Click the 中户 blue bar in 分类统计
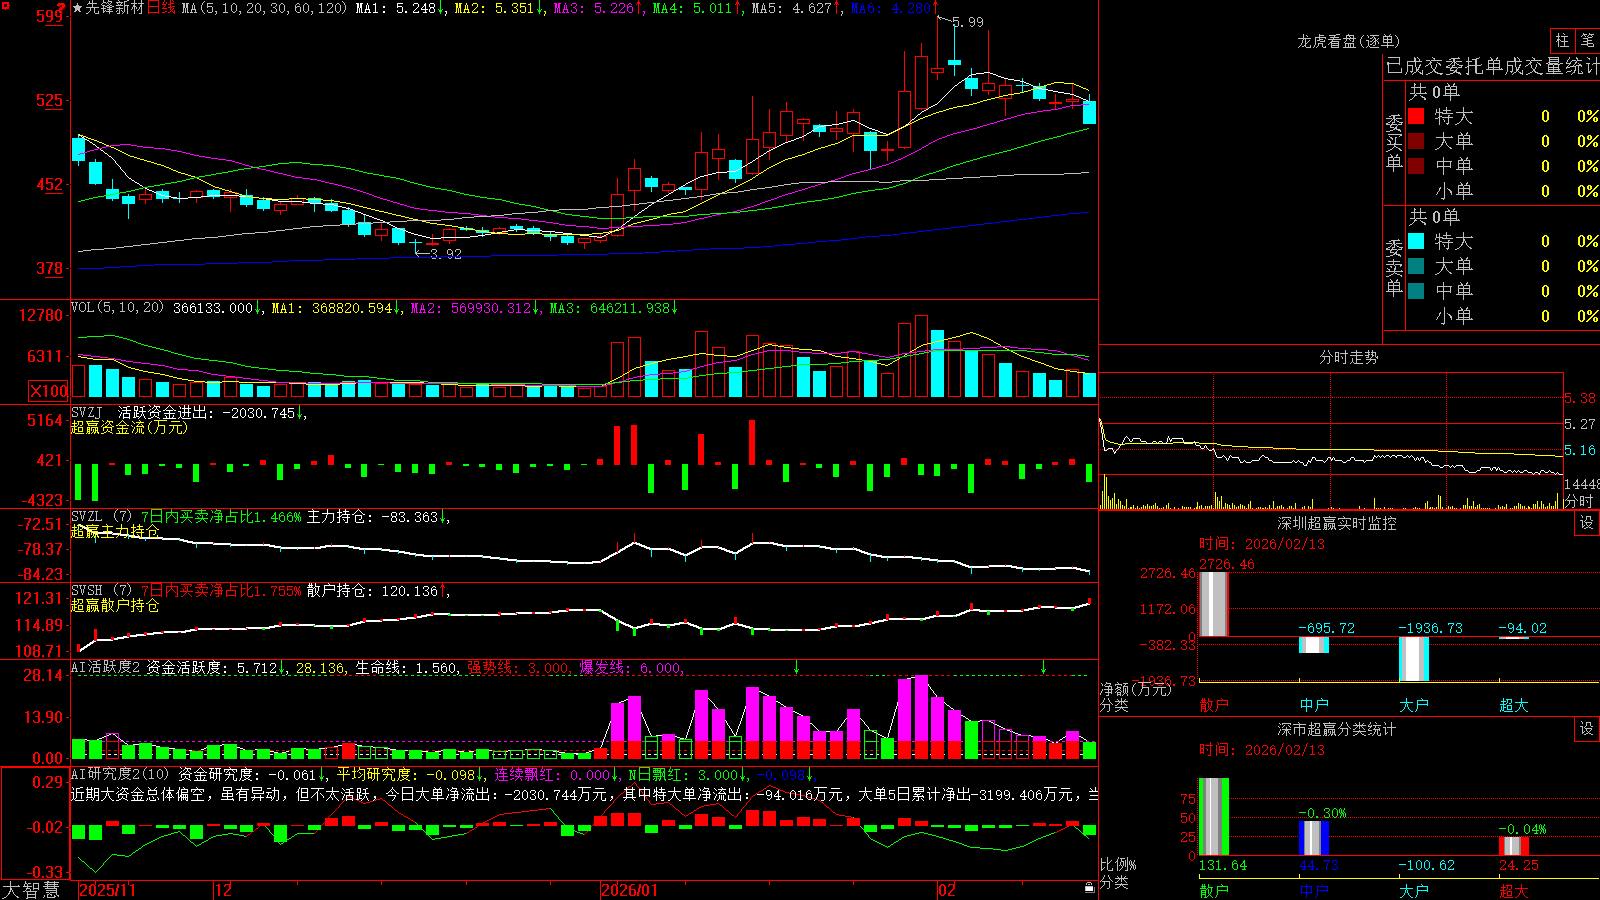This screenshot has height=900, width=1600. [1313, 838]
